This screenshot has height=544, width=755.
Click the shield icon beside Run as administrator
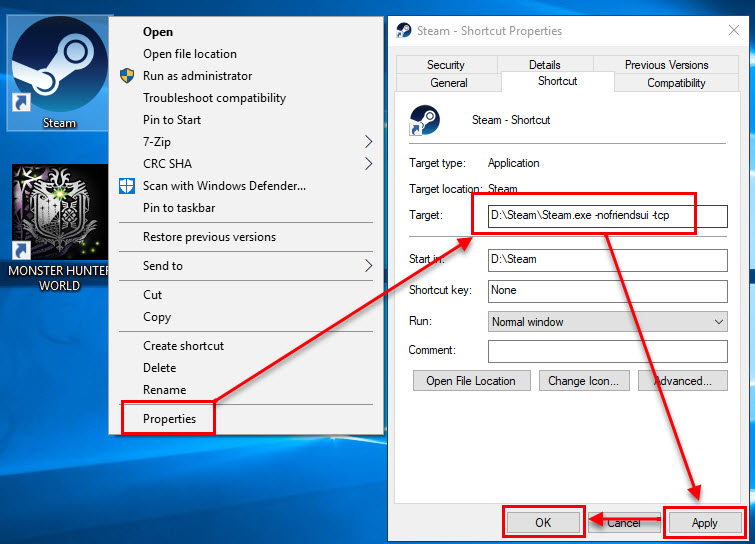[127, 76]
